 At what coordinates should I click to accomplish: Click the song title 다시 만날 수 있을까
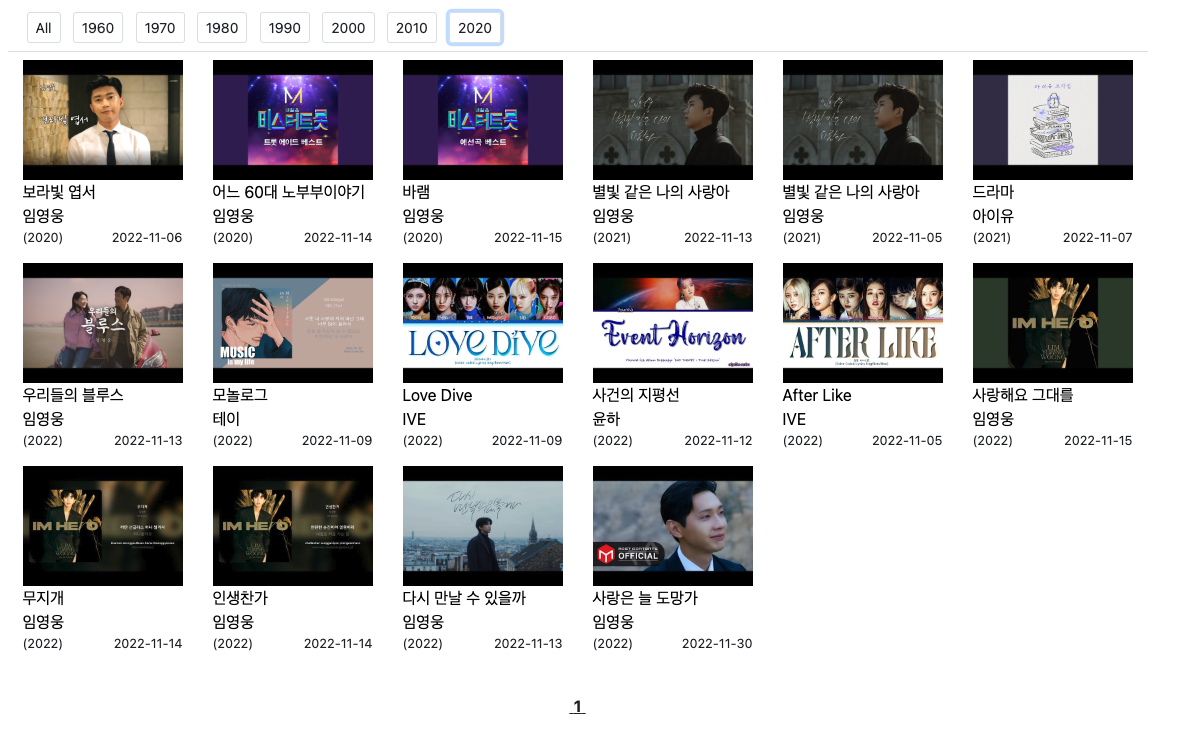pyautogui.click(x=465, y=599)
